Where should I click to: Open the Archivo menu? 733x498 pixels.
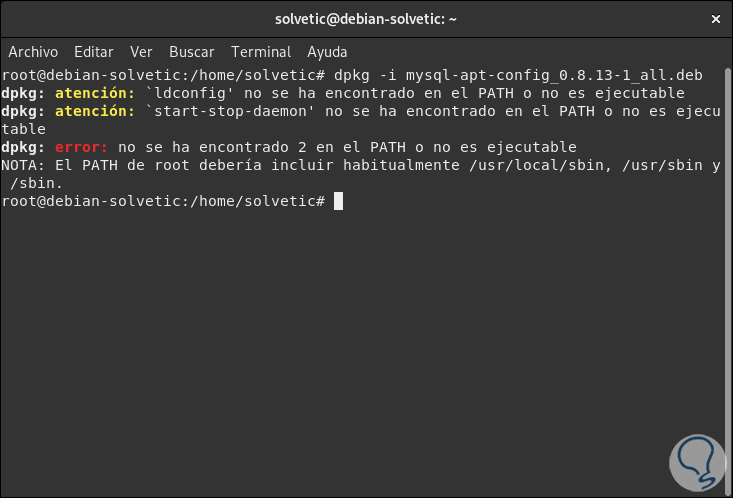[x=33, y=52]
